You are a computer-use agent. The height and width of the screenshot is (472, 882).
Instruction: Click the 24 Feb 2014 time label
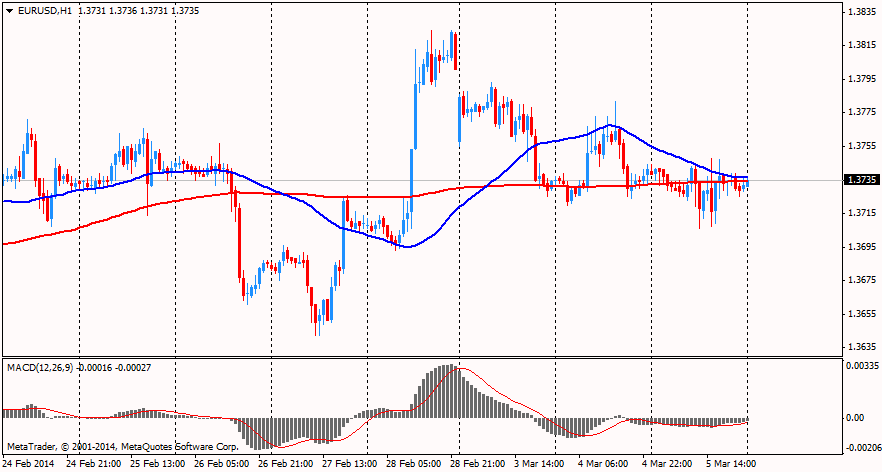(x=29, y=464)
